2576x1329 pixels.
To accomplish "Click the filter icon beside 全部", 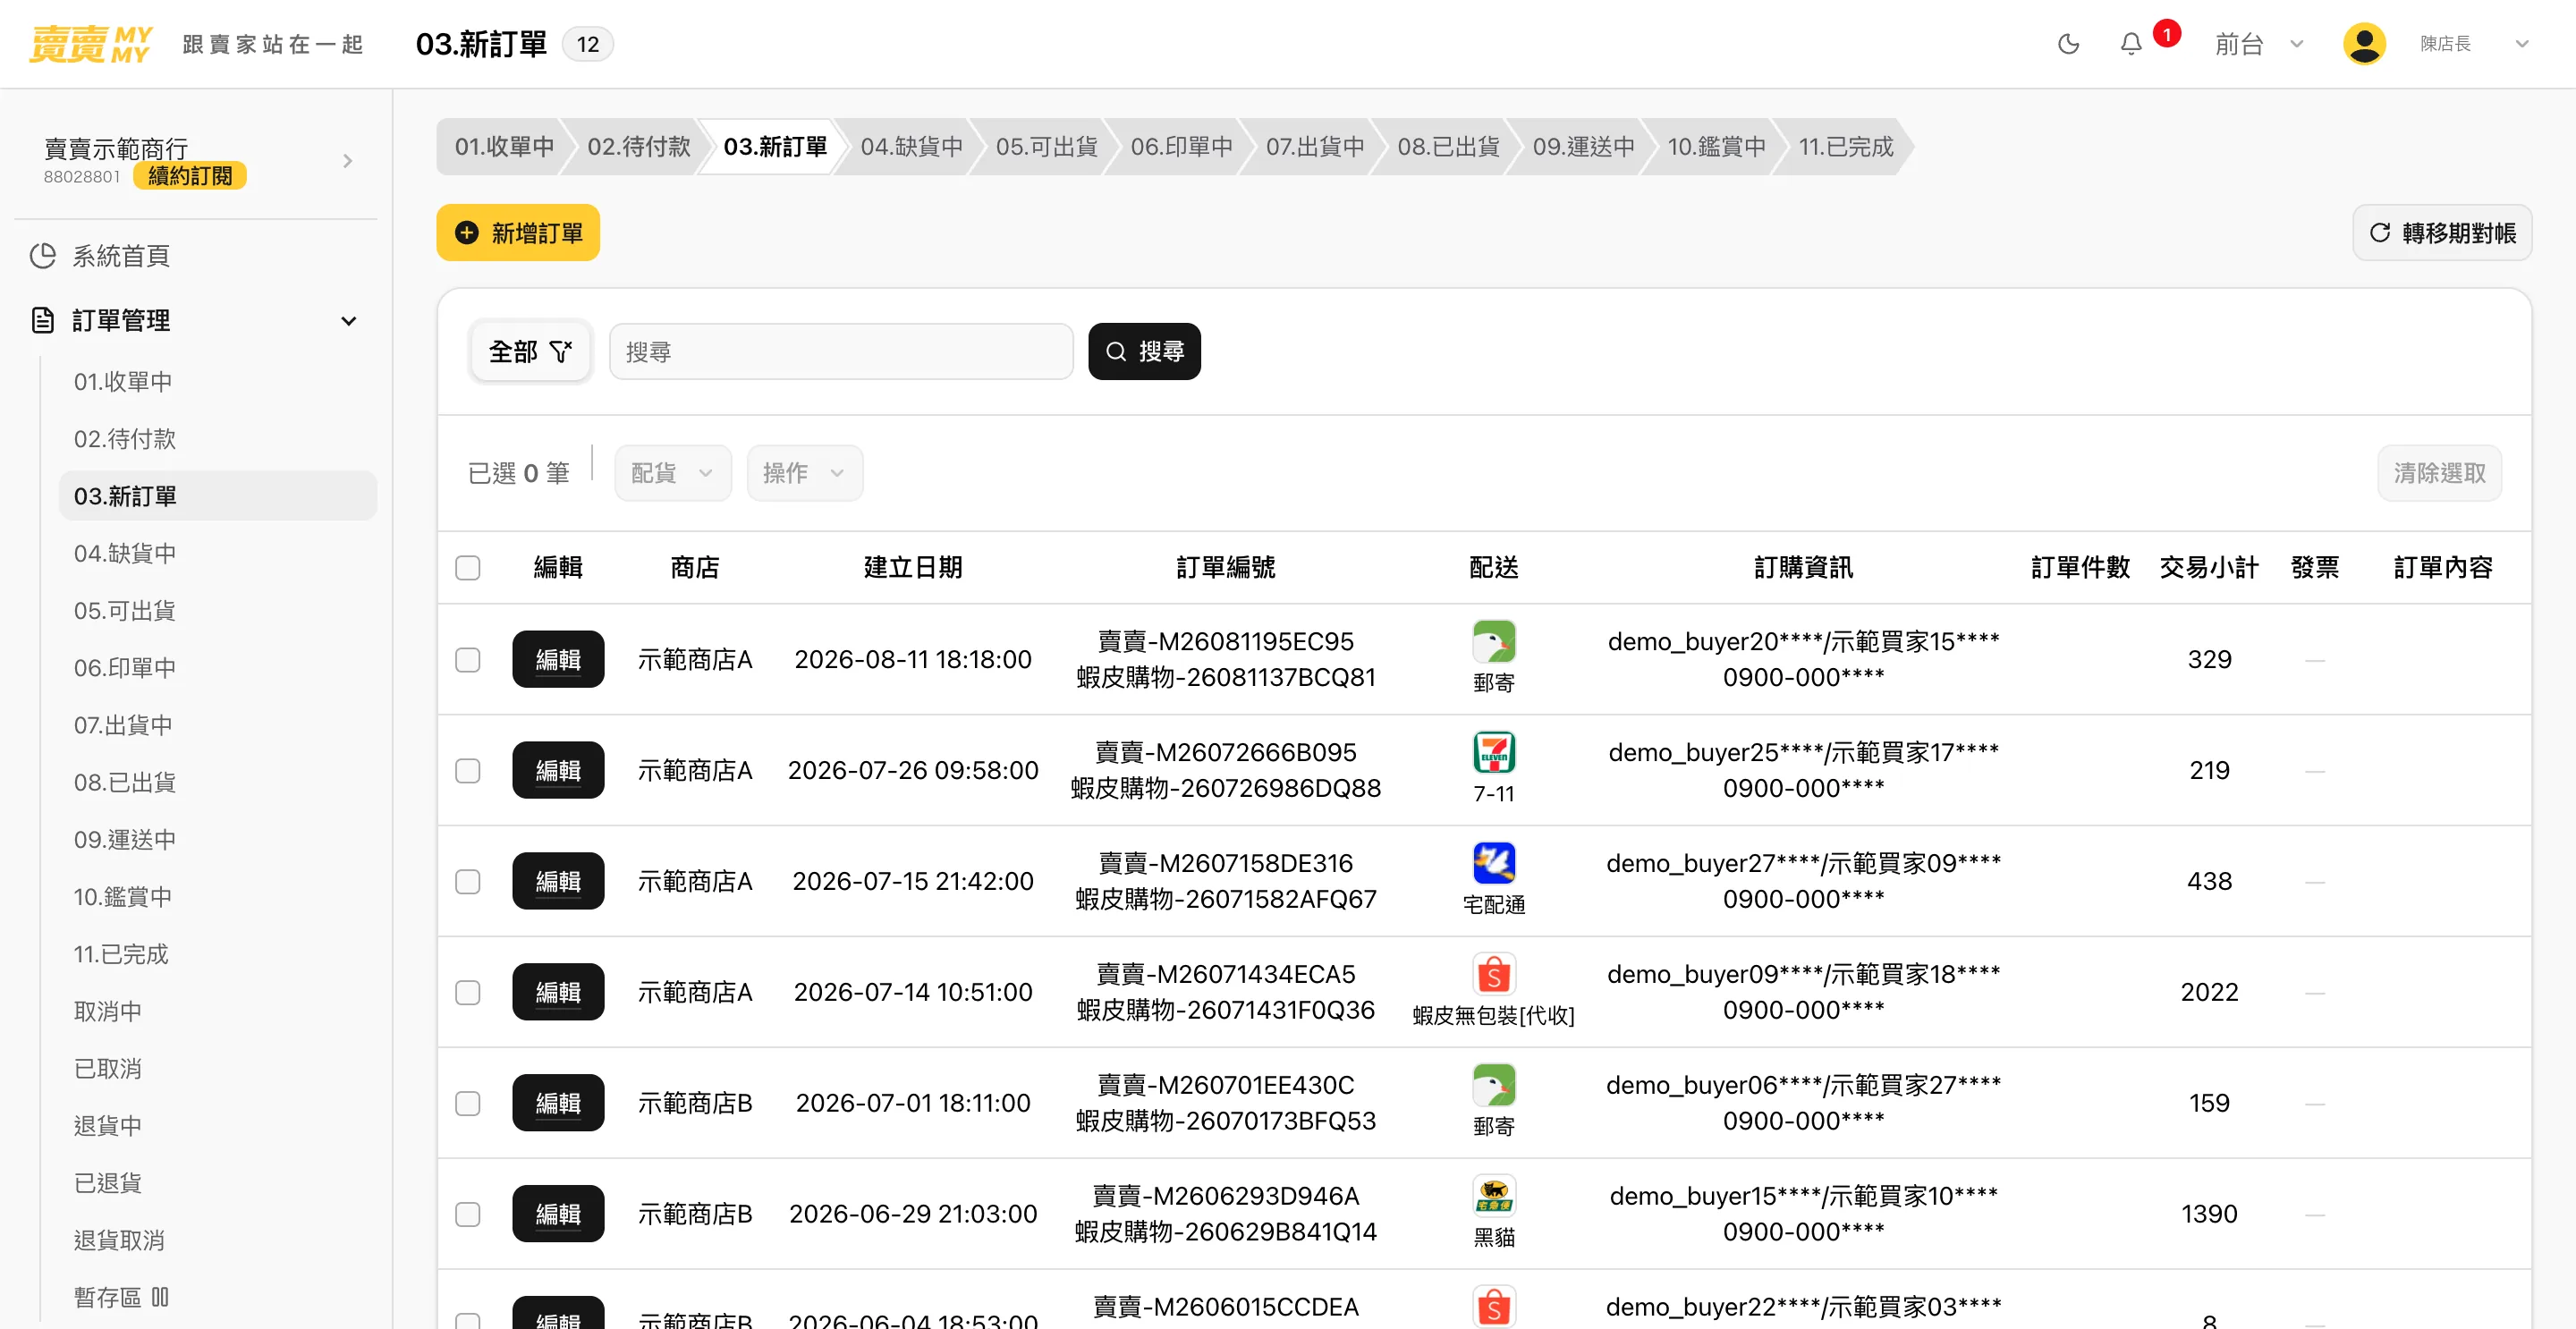I will pyautogui.click(x=561, y=351).
